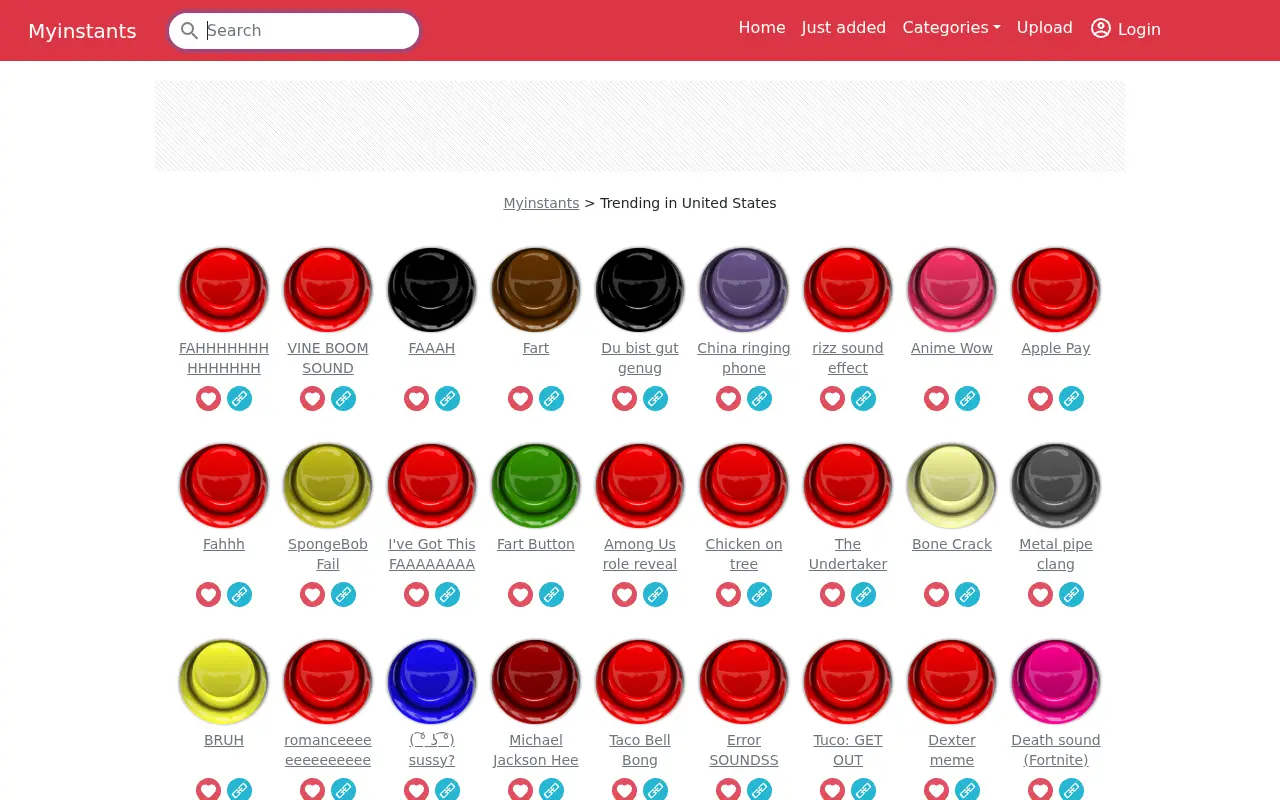Screen dimensions: 1280x800
Task: Copy link icon for Anime Wow
Action: [x=968, y=399]
